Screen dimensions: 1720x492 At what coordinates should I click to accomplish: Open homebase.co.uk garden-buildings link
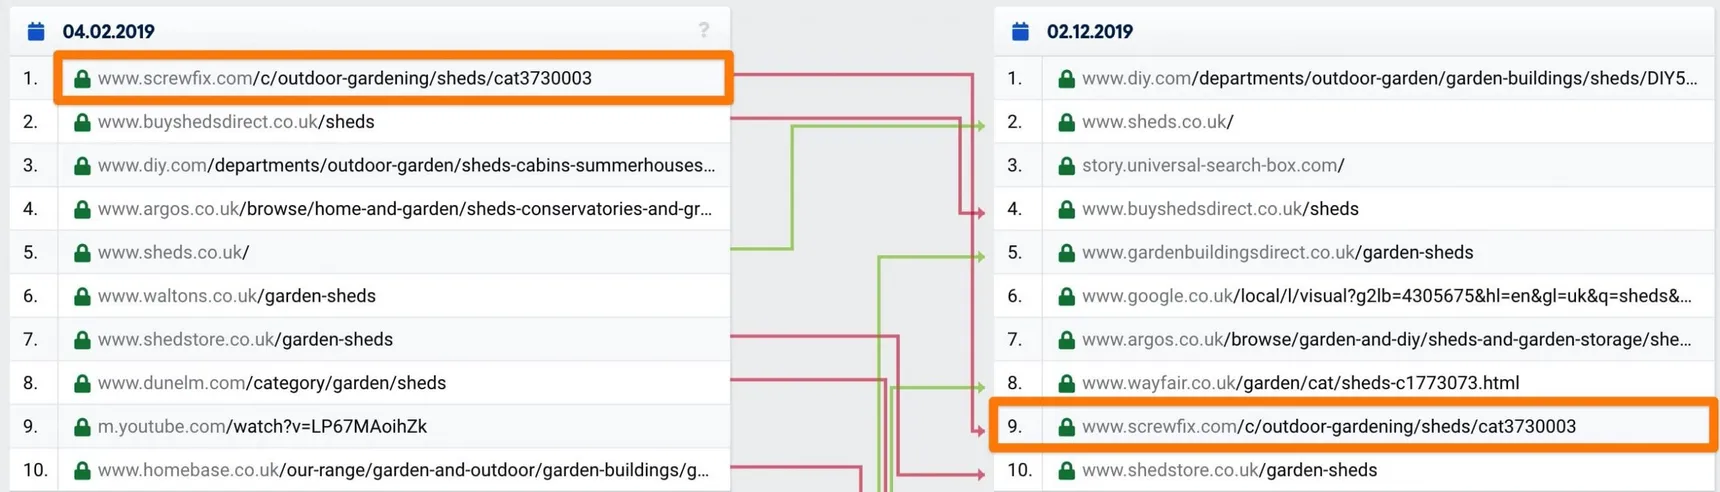pos(404,470)
